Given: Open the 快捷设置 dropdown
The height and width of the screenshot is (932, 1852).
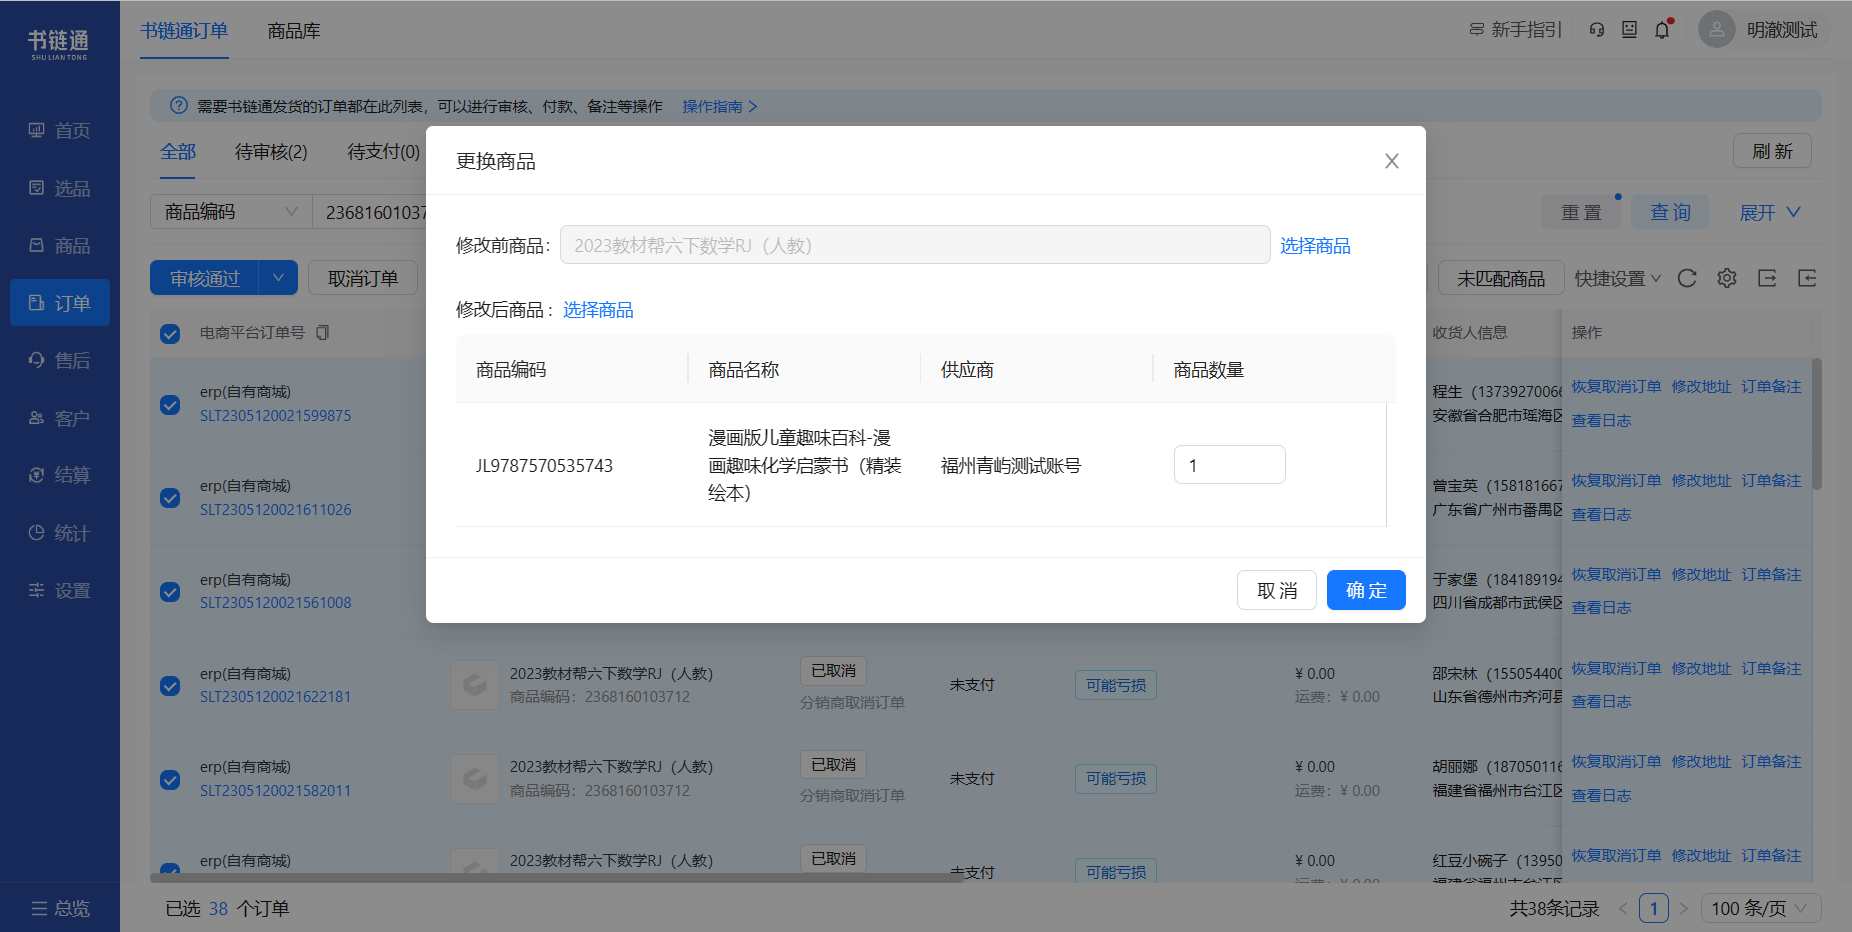Looking at the screenshot, I should tap(1617, 279).
